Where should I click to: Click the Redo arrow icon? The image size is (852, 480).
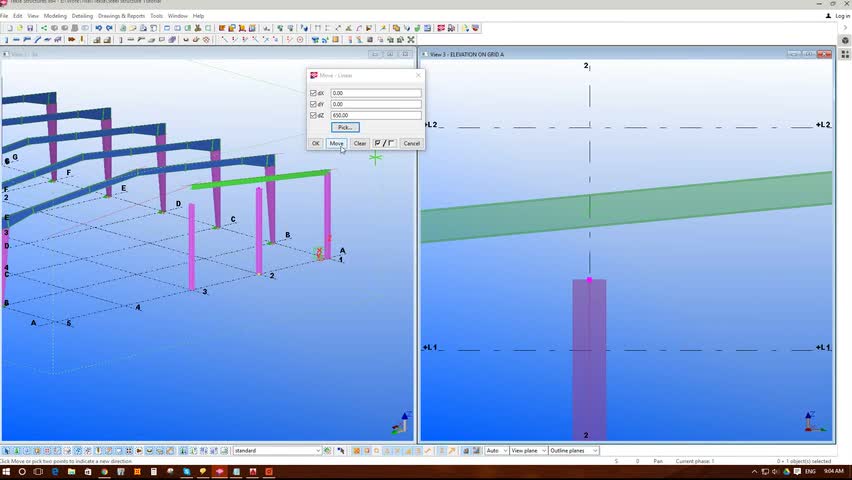coord(109,28)
